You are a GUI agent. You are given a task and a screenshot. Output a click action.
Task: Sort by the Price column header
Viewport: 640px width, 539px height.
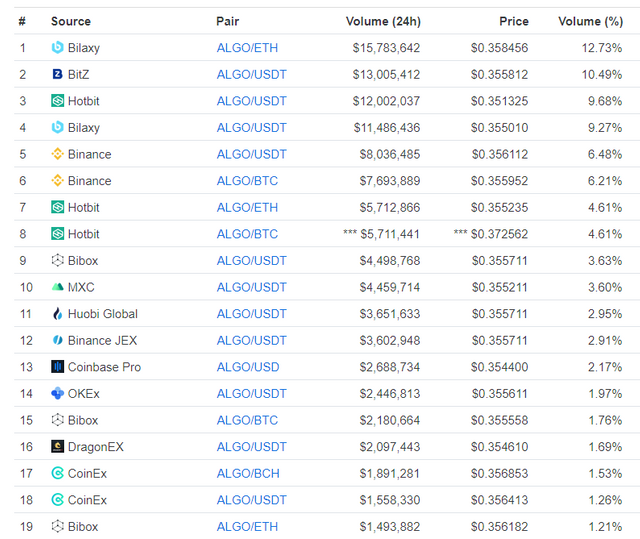[513, 21]
